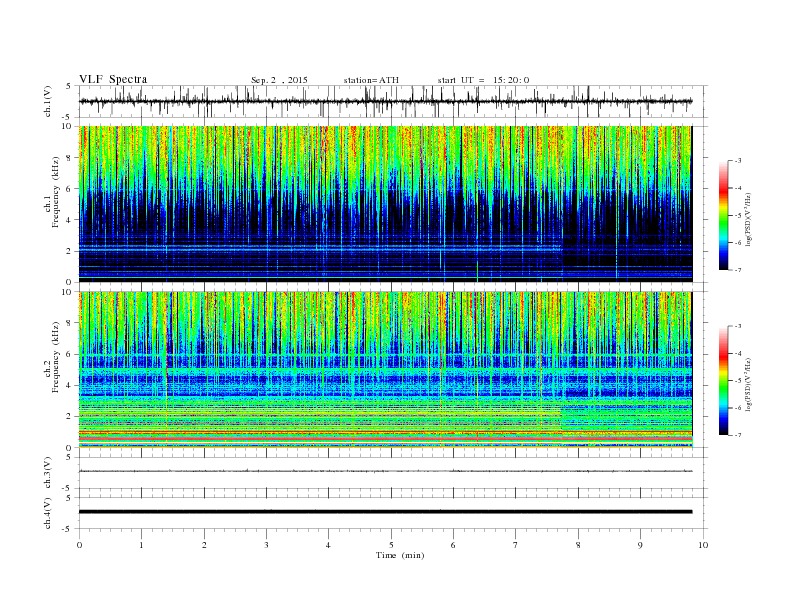Screen dimensions: 792x612
Task: Click the "-5" tick on ch.1 colorbar
Action: [x=737, y=216]
